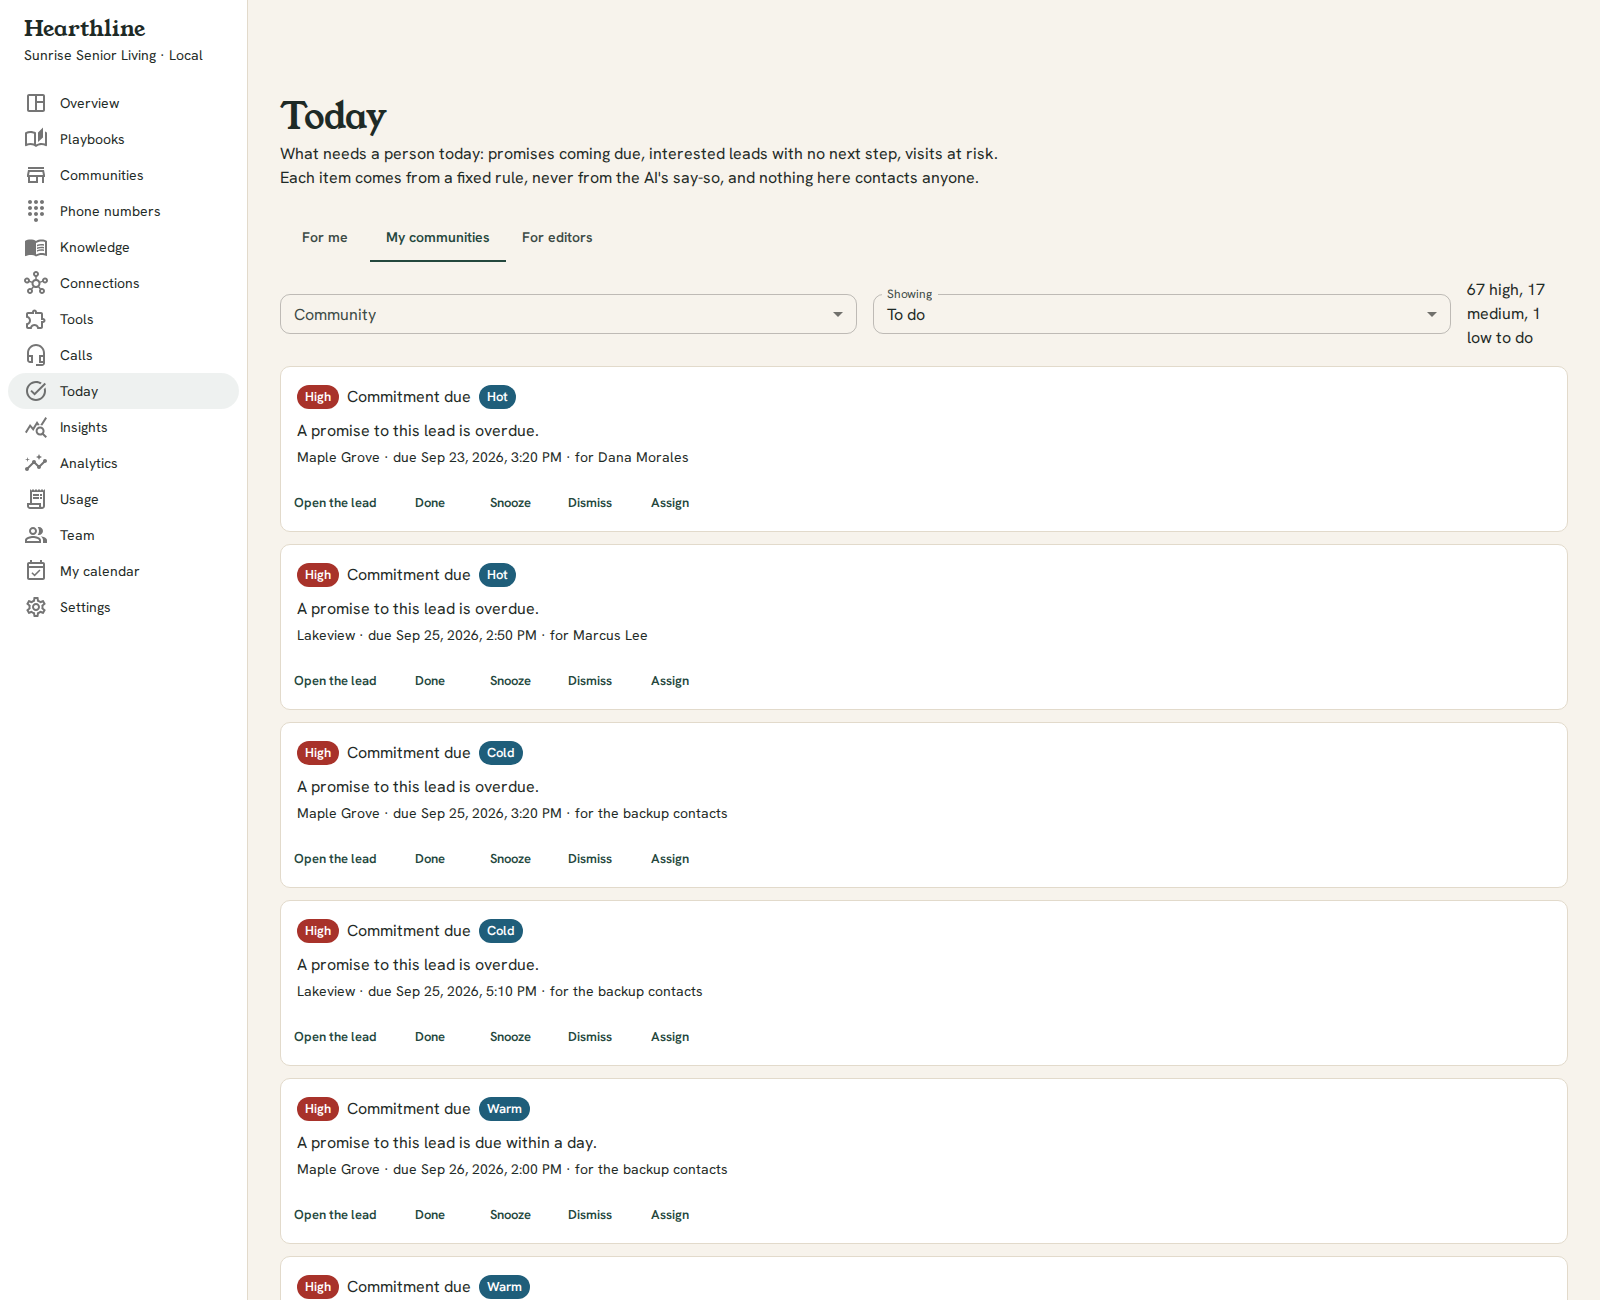The height and width of the screenshot is (1300, 1600).
Task: Switch to the For editors tab
Action: click(x=557, y=238)
